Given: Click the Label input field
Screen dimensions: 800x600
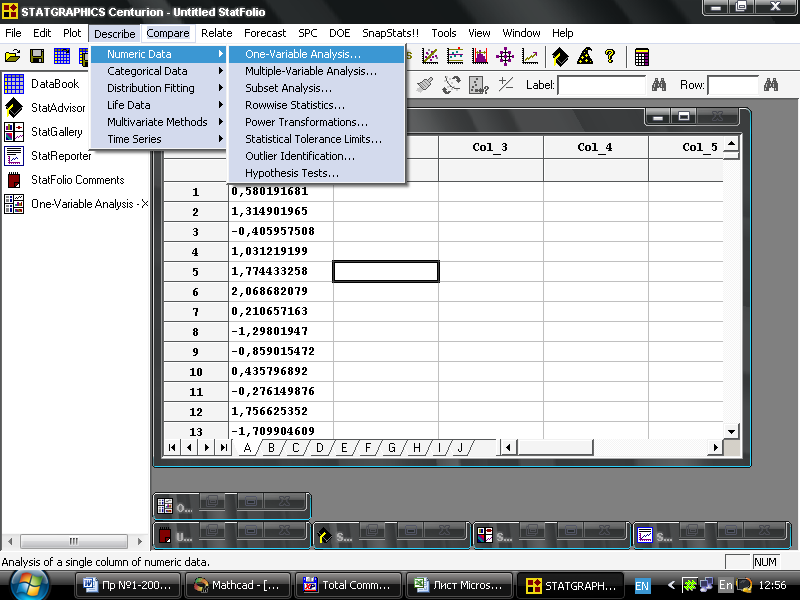Looking at the screenshot, I should (x=602, y=85).
